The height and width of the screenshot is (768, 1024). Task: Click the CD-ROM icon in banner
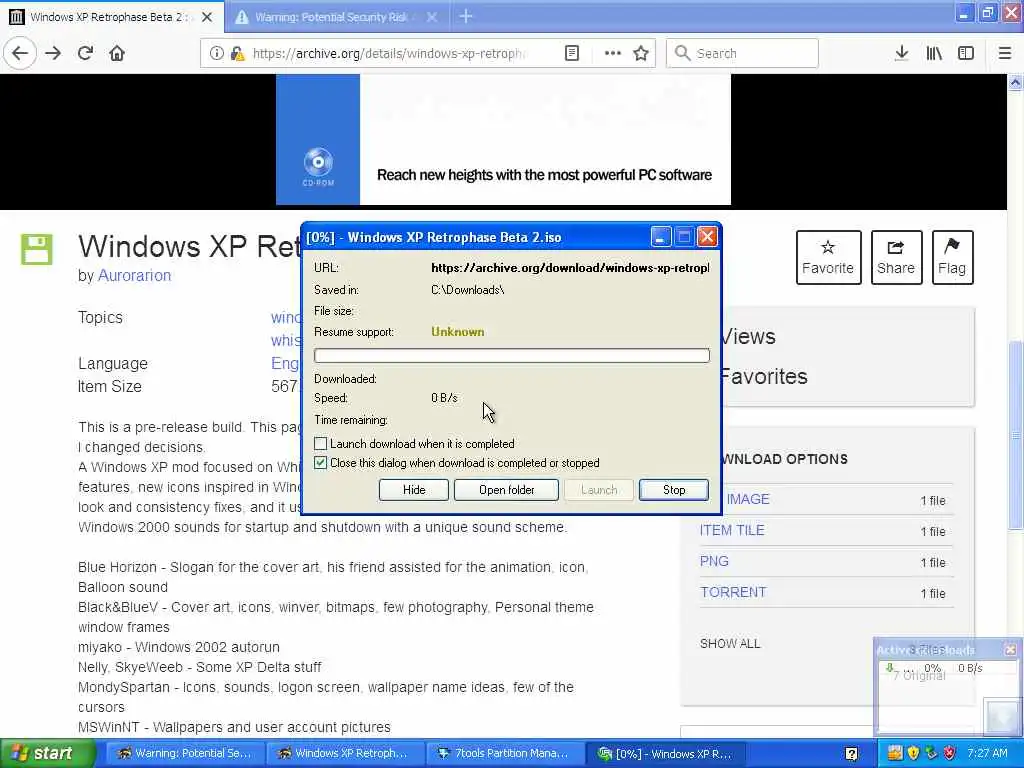318,166
